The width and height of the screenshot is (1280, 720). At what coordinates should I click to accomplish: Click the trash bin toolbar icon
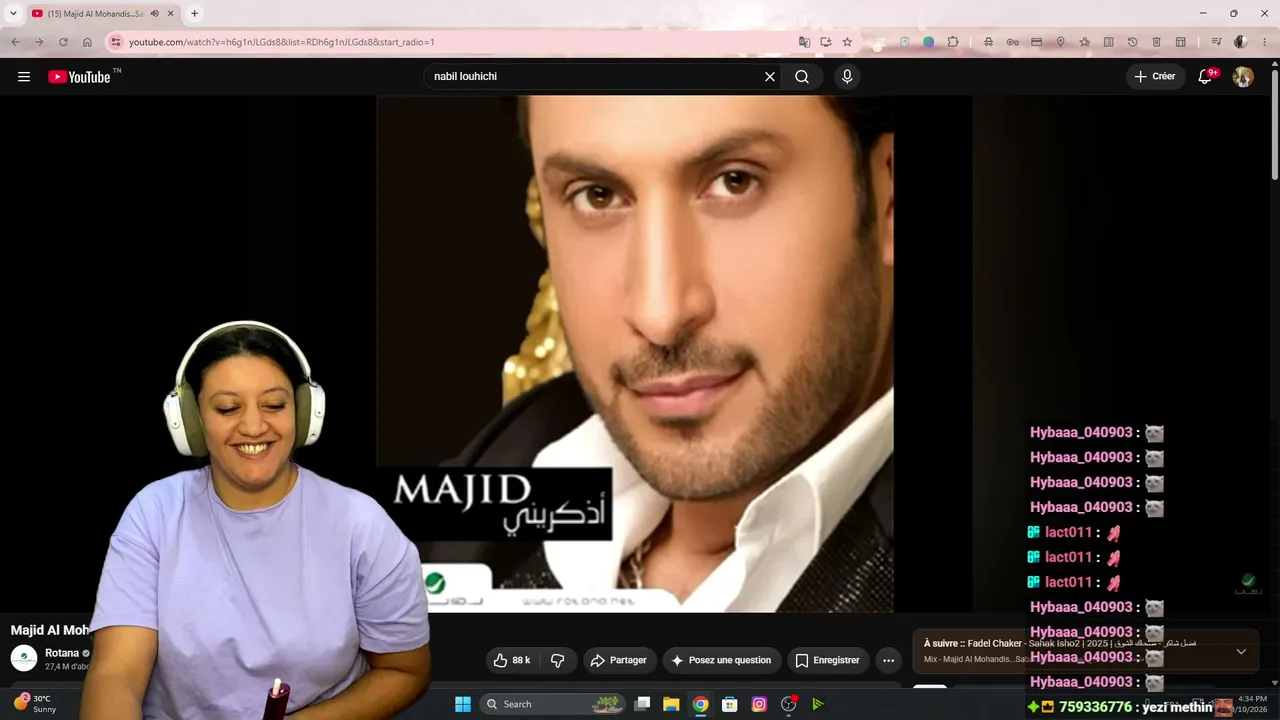click(x=1156, y=42)
